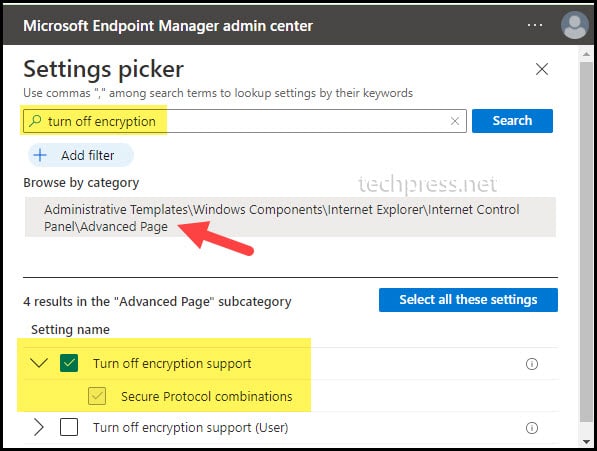Click the Search button
This screenshot has width=597, height=451.
point(512,121)
